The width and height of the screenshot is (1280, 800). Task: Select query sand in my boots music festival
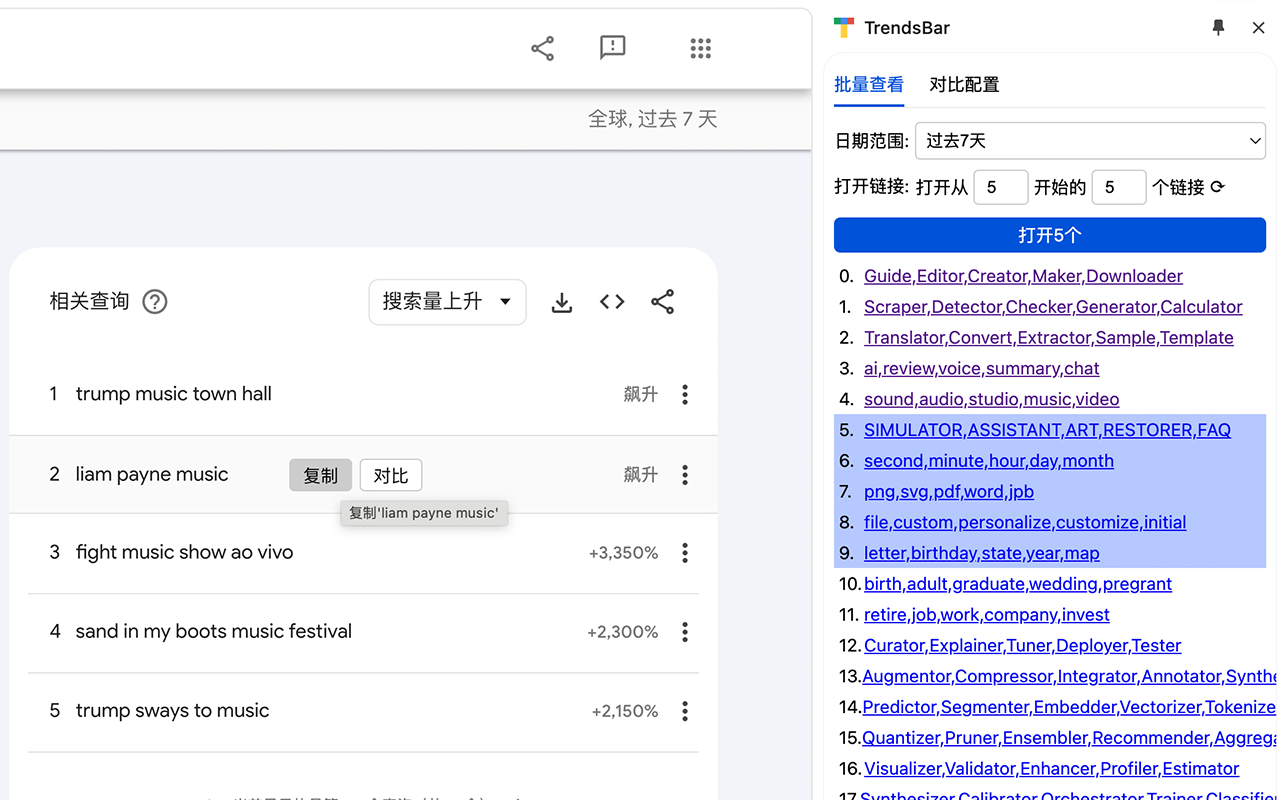click(214, 632)
